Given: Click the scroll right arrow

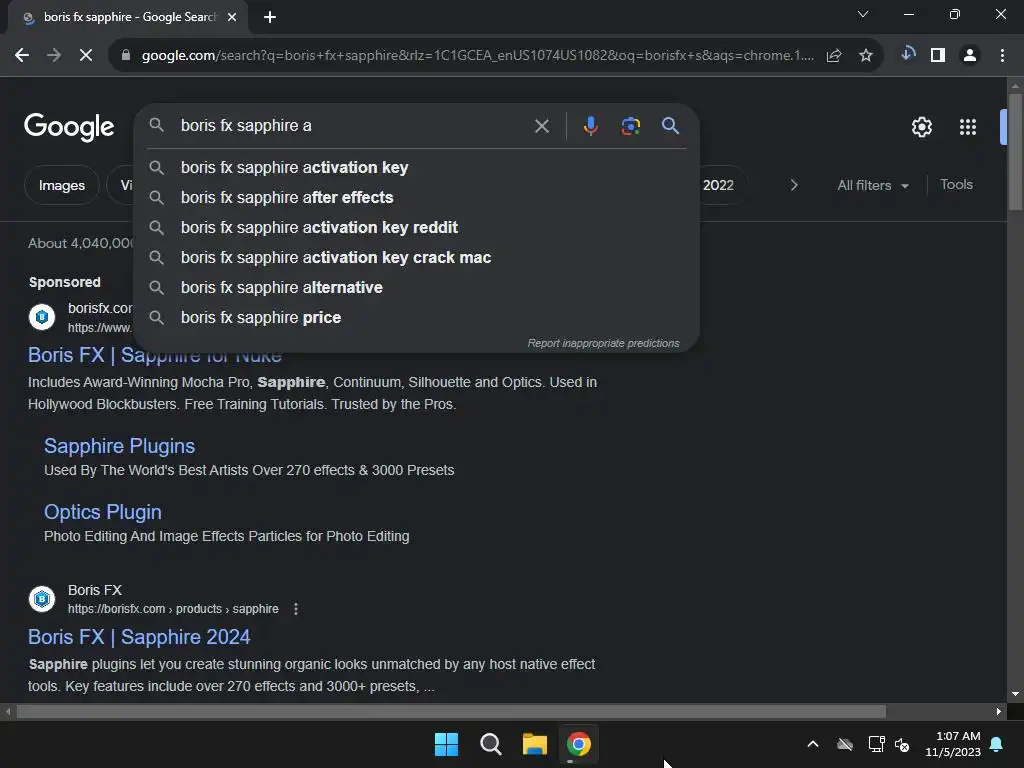Looking at the screenshot, I should coord(999,711).
